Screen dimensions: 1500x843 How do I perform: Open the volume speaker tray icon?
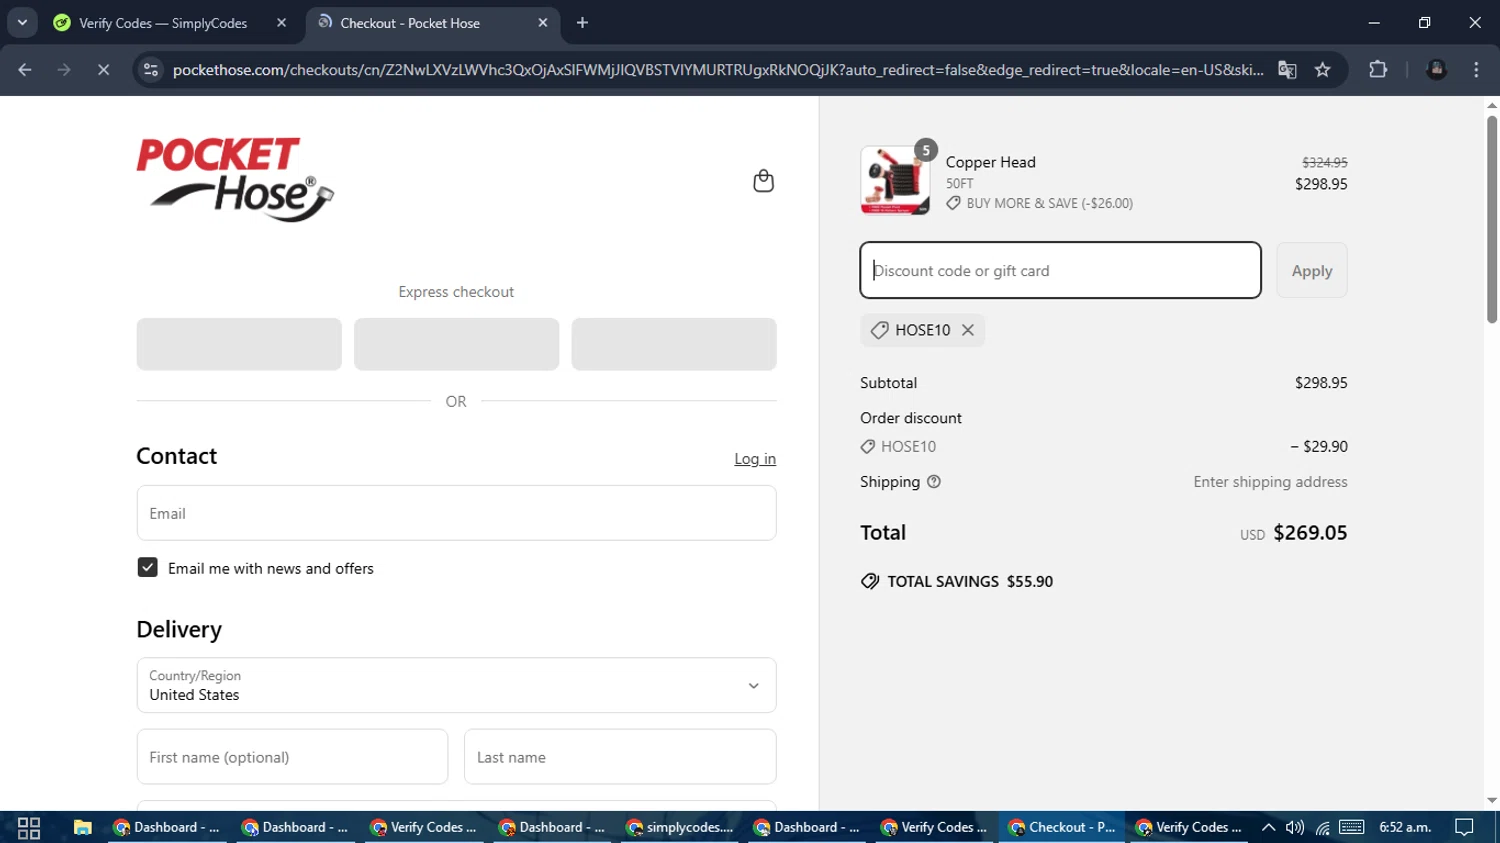[1295, 828]
